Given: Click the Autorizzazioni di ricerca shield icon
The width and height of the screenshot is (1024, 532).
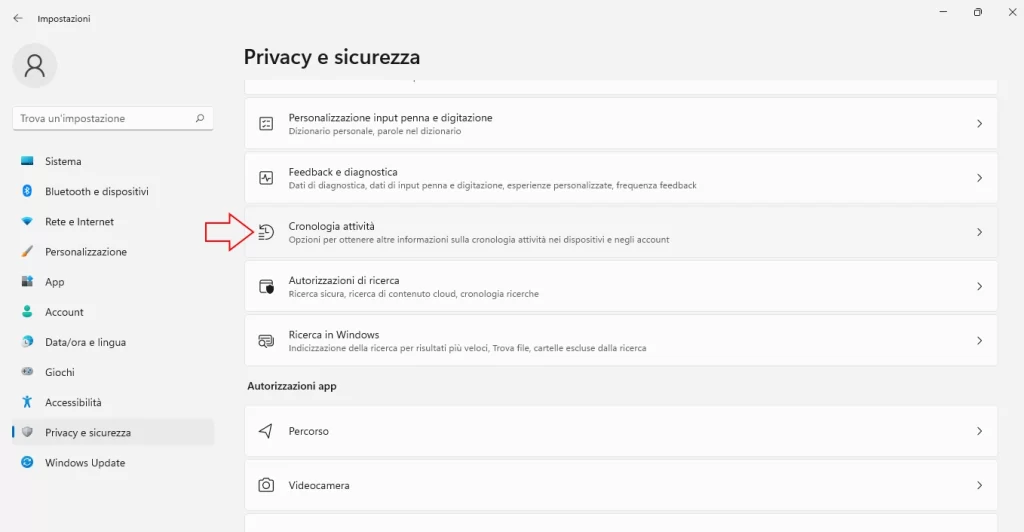Looking at the screenshot, I should point(266,287).
